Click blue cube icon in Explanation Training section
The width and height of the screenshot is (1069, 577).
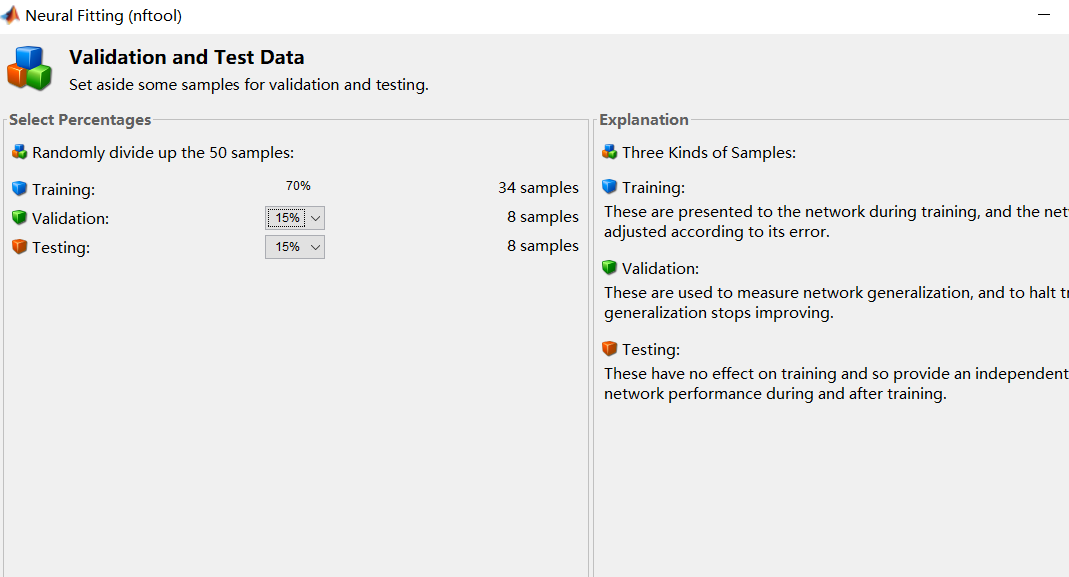[609, 186]
